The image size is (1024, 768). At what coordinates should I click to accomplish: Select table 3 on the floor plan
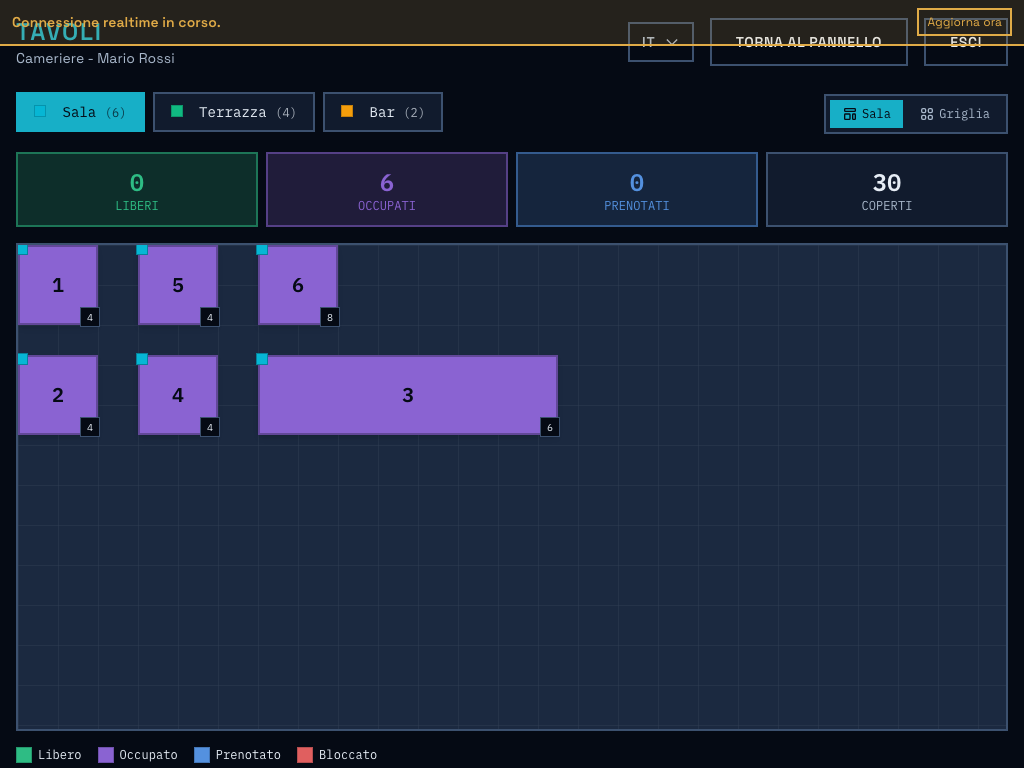pyautogui.click(x=408, y=395)
